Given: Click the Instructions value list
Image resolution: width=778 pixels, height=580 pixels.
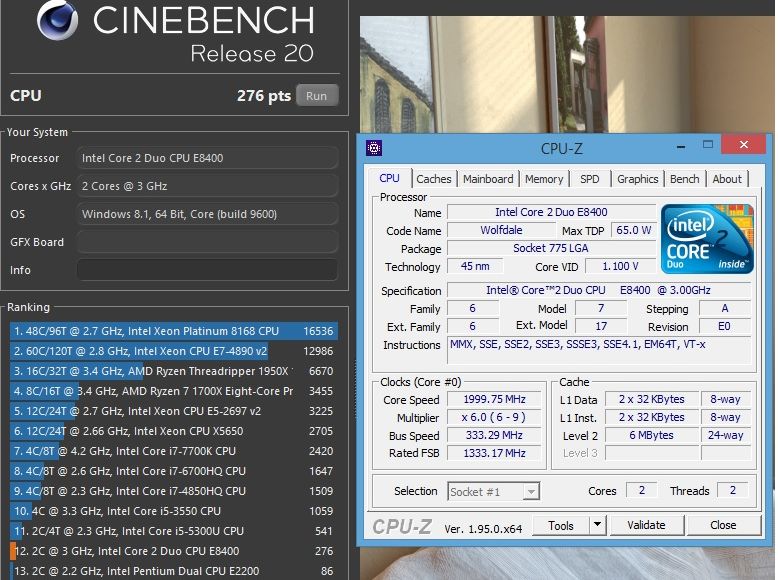Looking at the screenshot, I should coord(599,351).
